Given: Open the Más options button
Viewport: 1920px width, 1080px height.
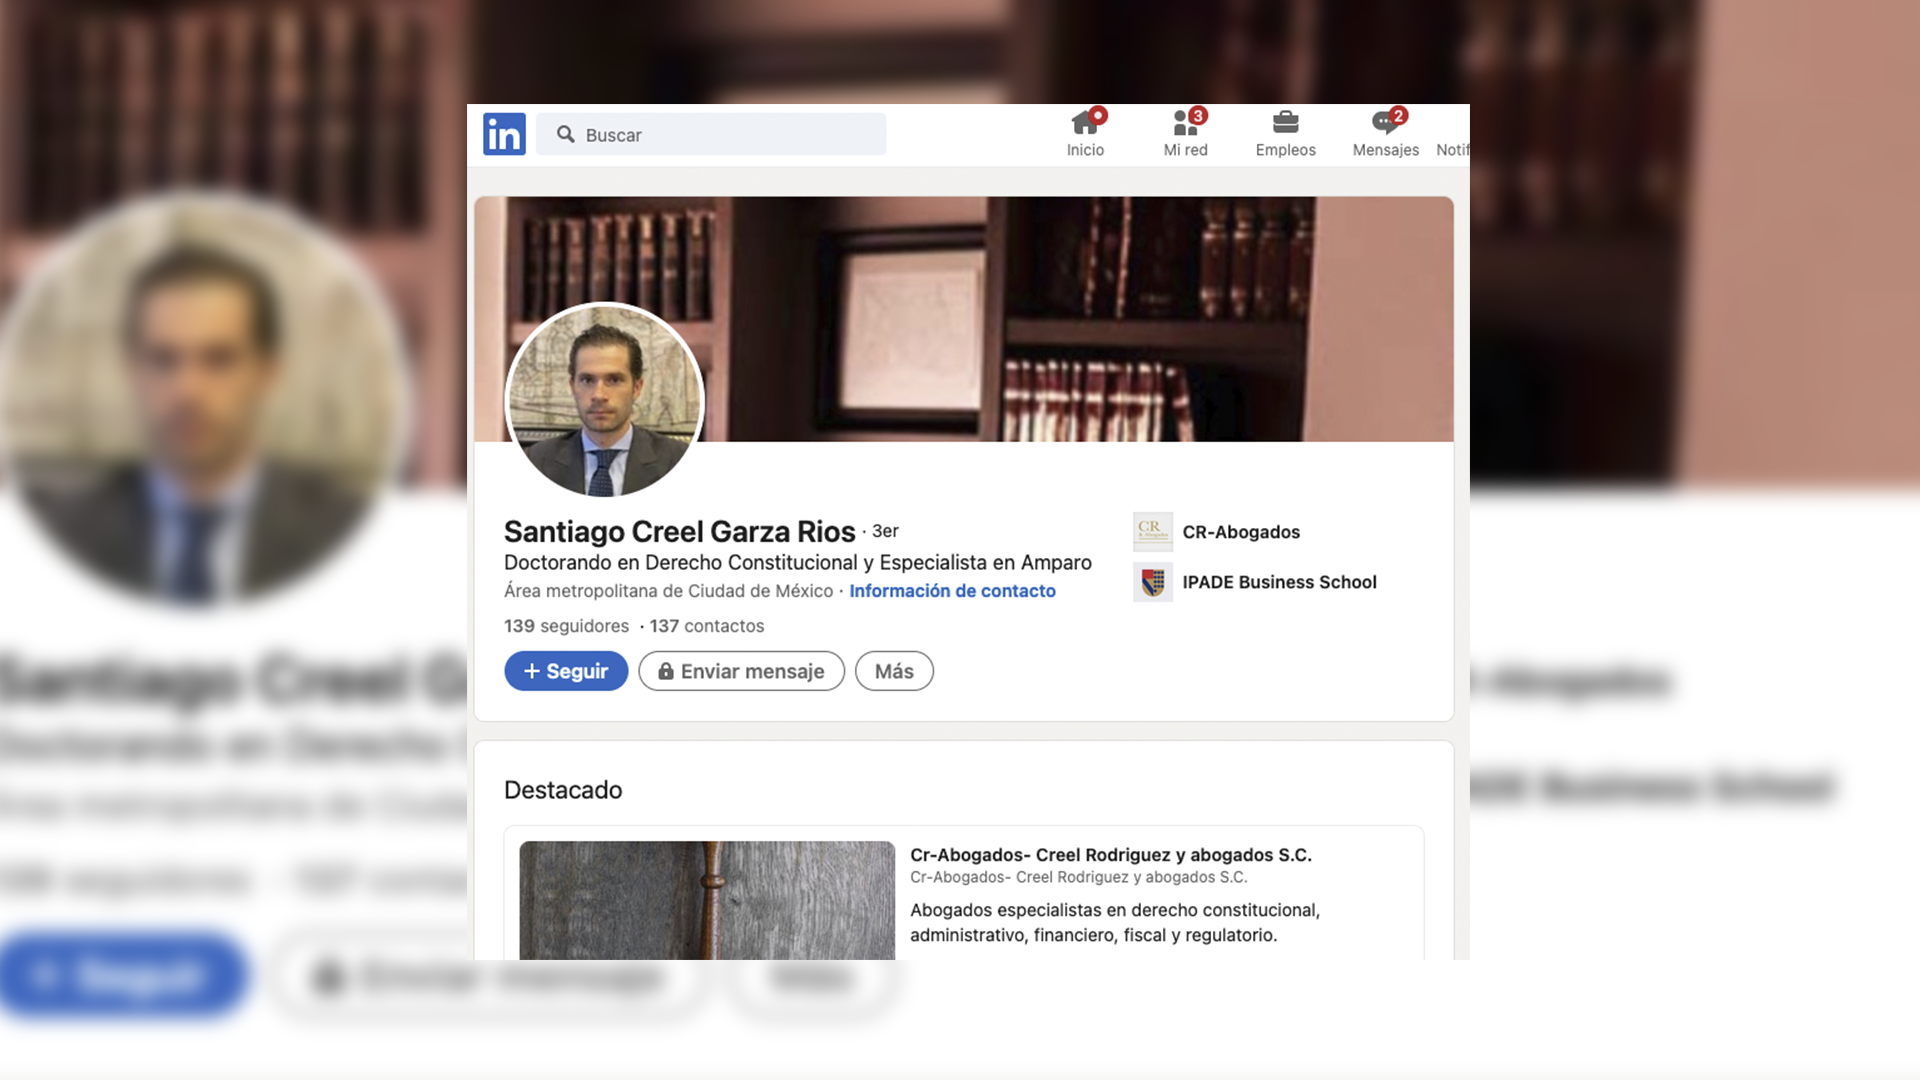Looking at the screenshot, I should 894,671.
